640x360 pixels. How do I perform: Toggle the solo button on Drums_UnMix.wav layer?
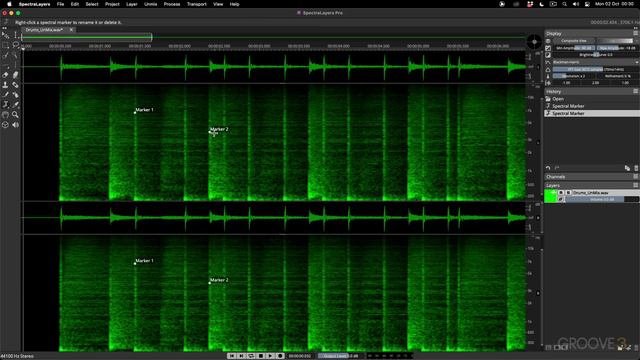coord(568,192)
